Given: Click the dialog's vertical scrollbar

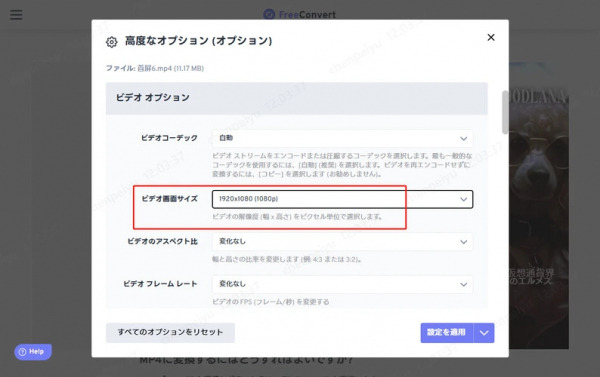Looking at the screenshot, I should 505,112.
